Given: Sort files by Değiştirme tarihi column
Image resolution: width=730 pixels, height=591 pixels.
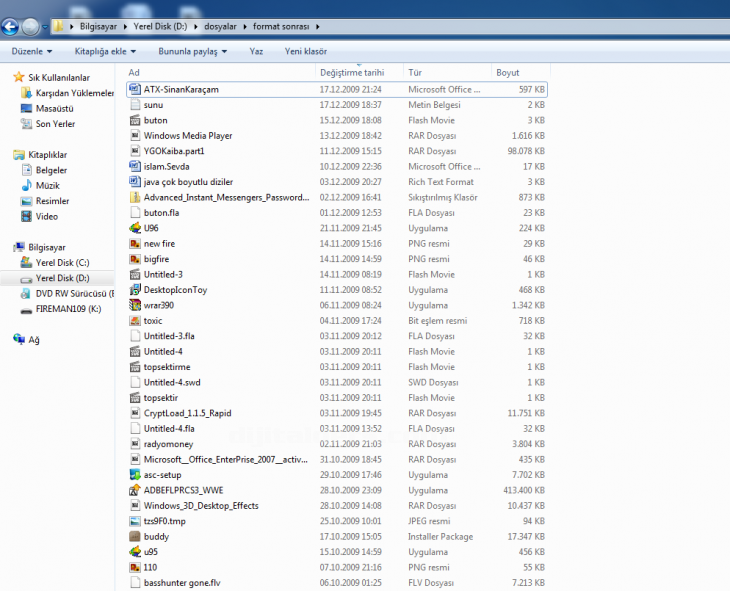Looking at the screenshot, I should coord(351,72).
